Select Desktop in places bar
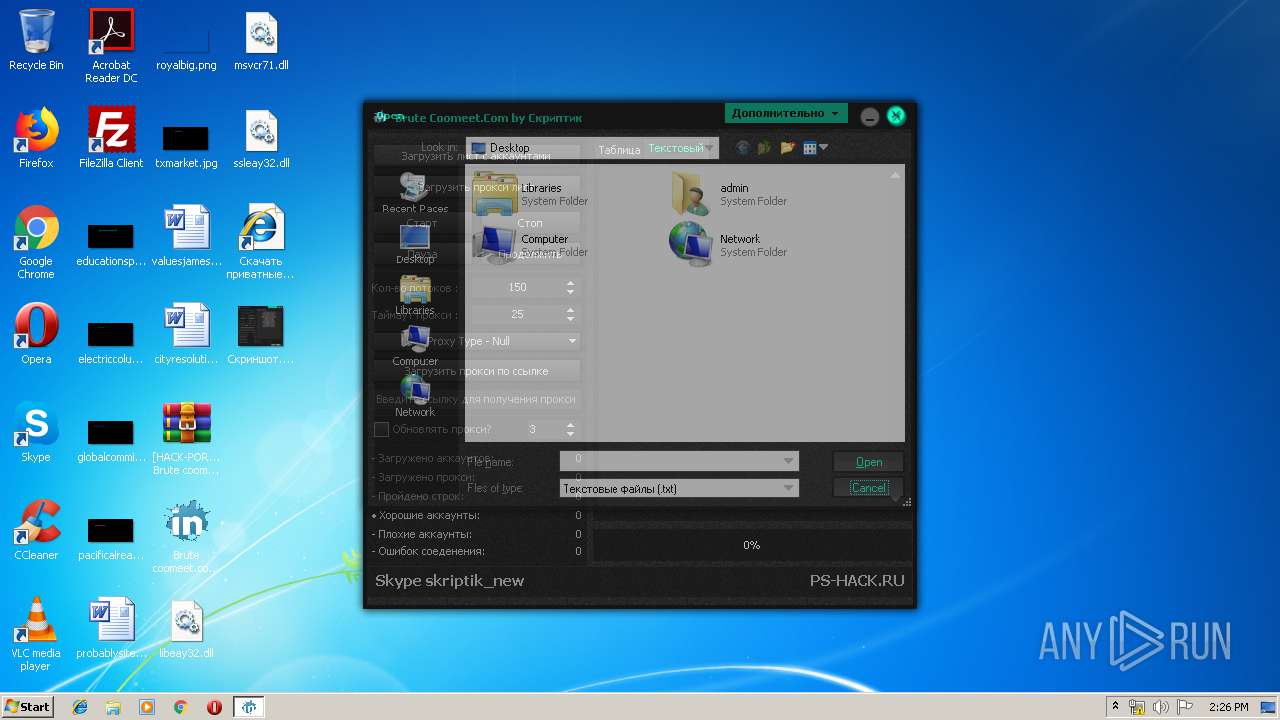The width and height of the screenshot is (1280, 720). pos(415,243)
